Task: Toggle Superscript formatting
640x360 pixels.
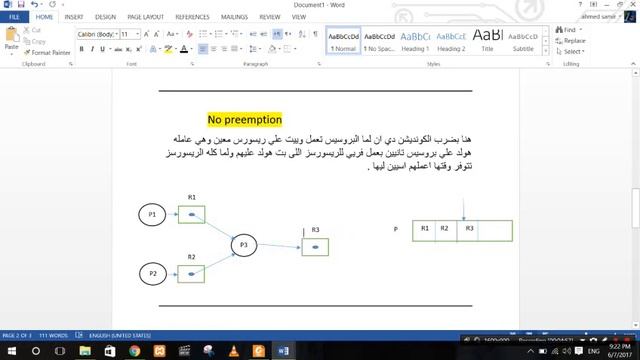Action: (139, 49)
